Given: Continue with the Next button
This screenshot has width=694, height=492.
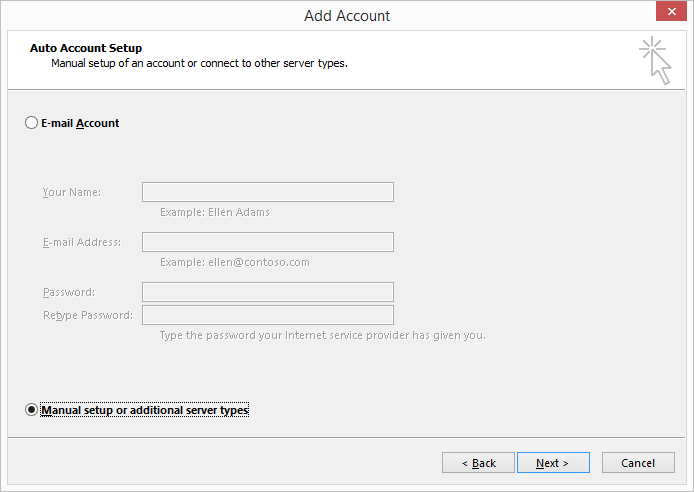Looking at the screenshot, I should 553,463.
